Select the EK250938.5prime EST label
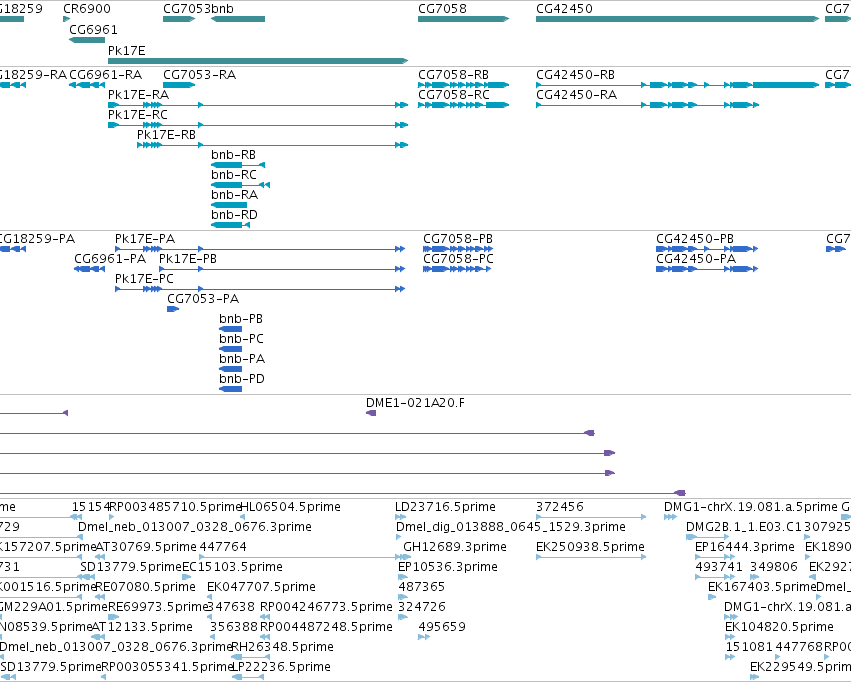Viewport: 851px width, 682px height. click(590, 547)
